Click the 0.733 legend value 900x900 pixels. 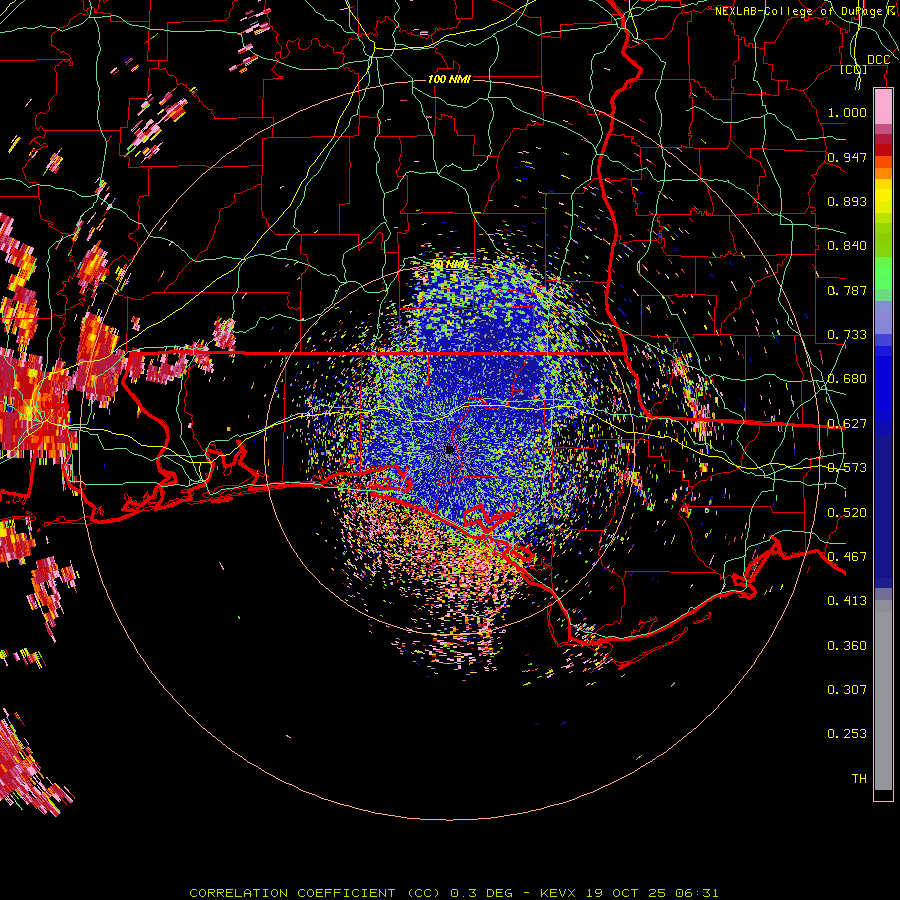point(847,335)
